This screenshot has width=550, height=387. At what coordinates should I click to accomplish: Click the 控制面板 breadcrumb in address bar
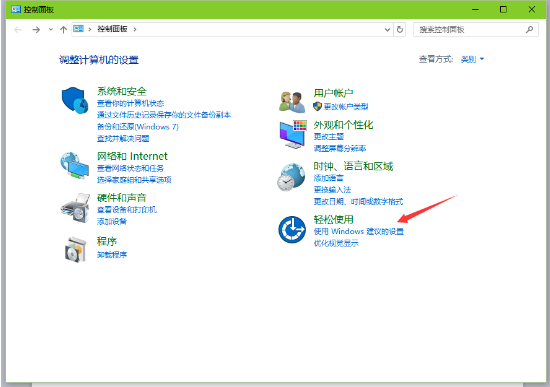point(112,29)
